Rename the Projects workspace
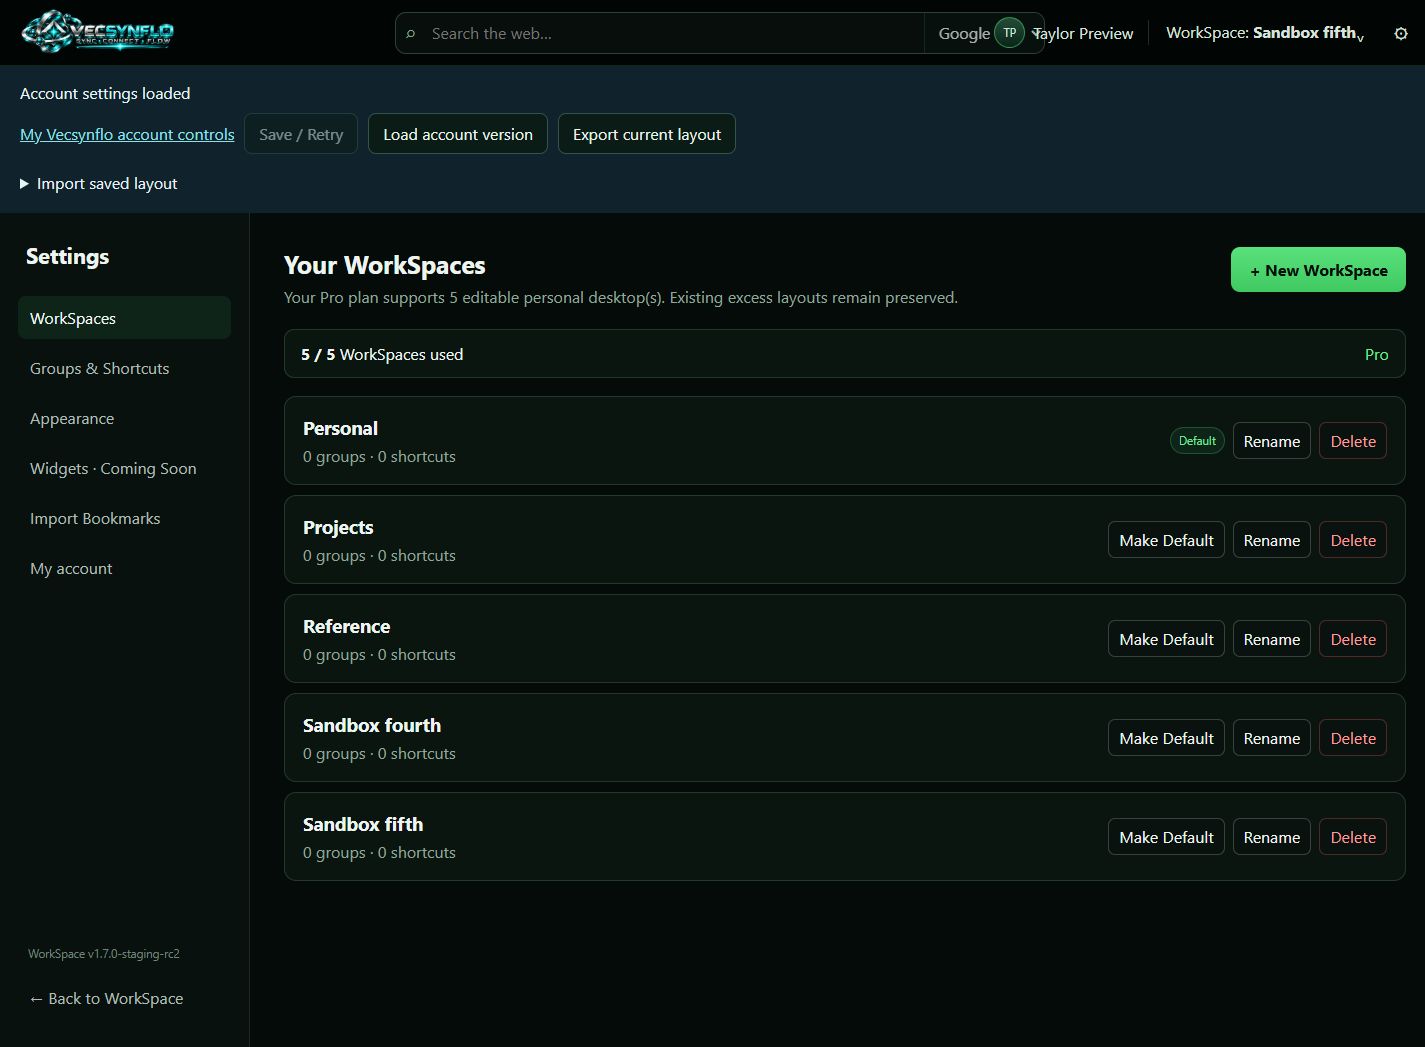This screenshot has height=1047, width=1425. pos(1272,540)
